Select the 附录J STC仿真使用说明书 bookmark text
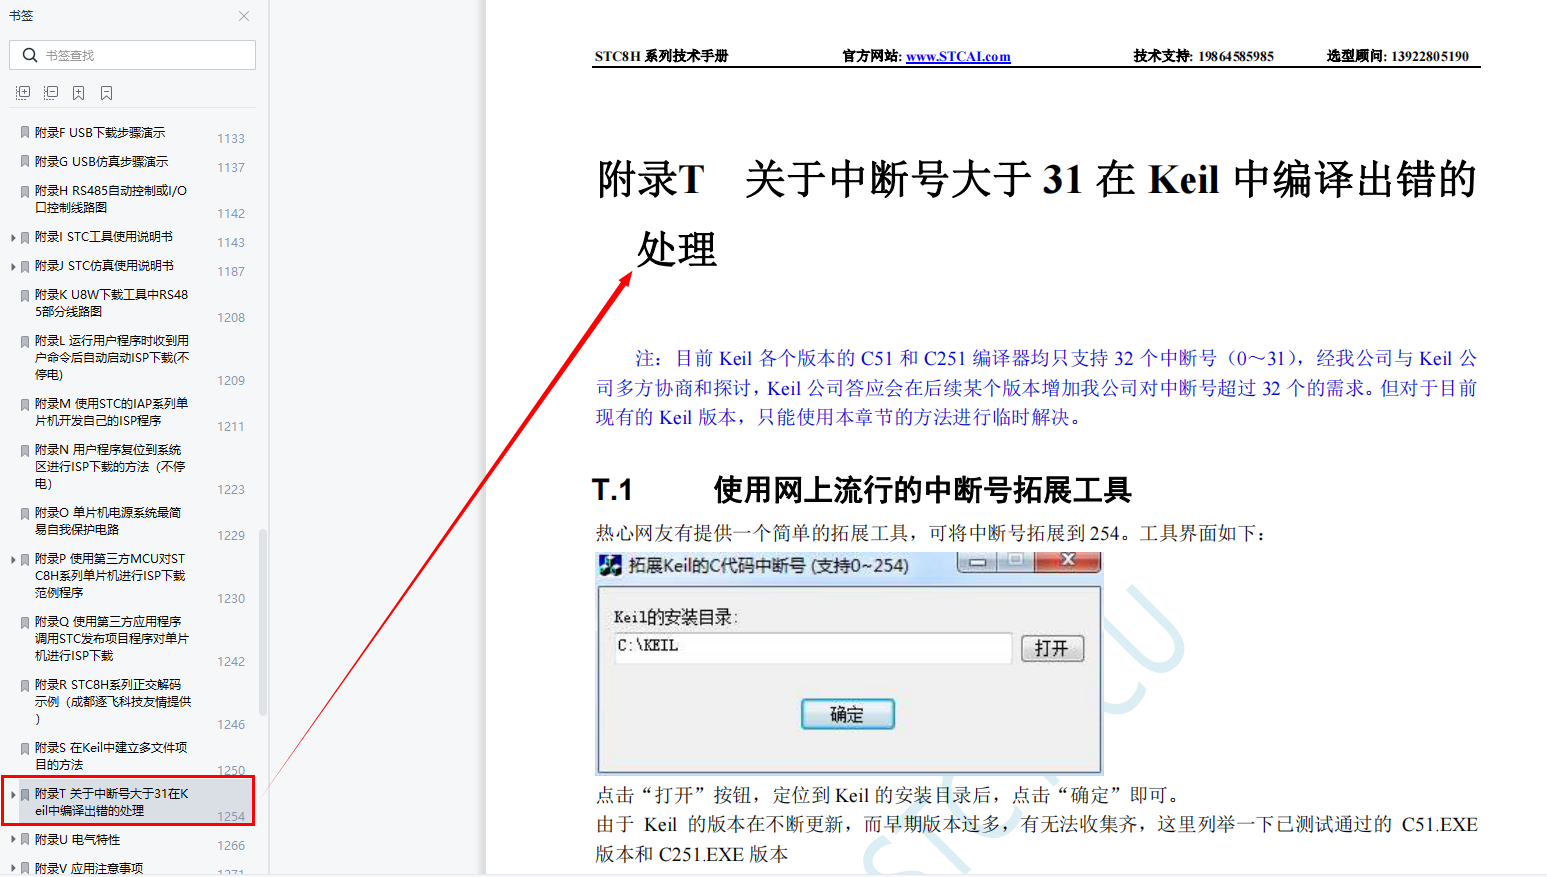1547x877 pixels. pos(104,266)
